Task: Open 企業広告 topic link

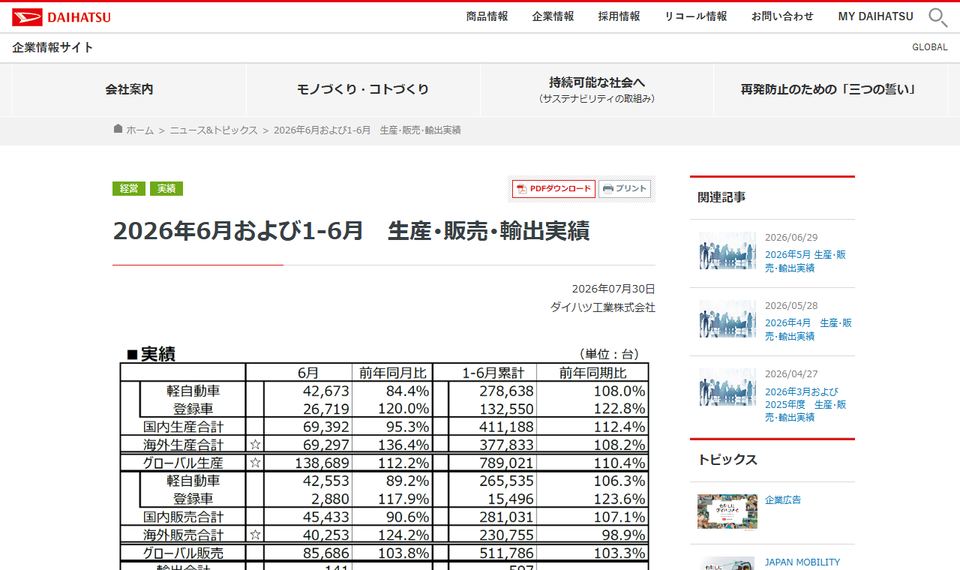Action: pos(782,500)
